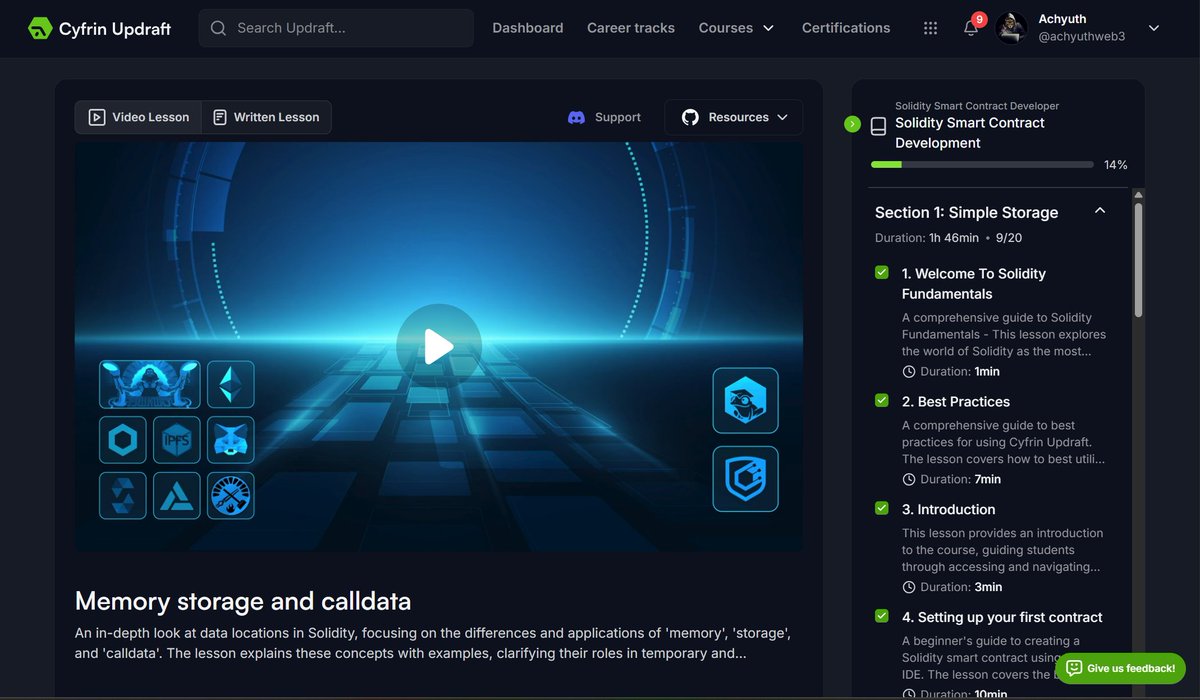Toggle checkbox for Best Practices lesson
This screenshot has height=700, width=1200.
(x=882, y=400)
